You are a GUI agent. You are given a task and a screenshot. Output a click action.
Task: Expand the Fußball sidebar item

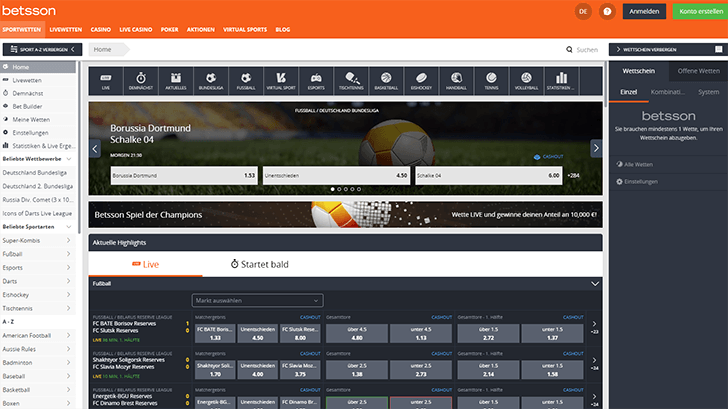click(69, 254)
